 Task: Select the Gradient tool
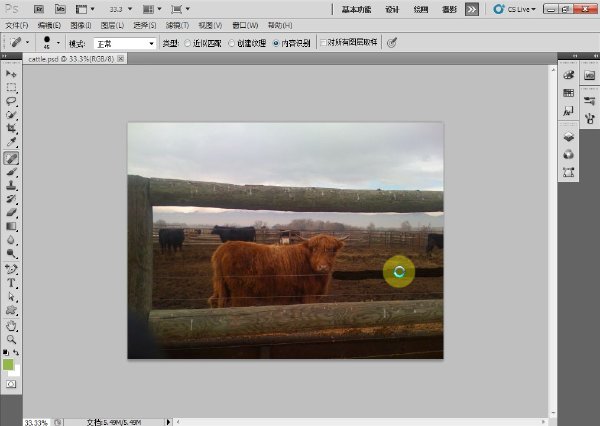tap(11, 226)
